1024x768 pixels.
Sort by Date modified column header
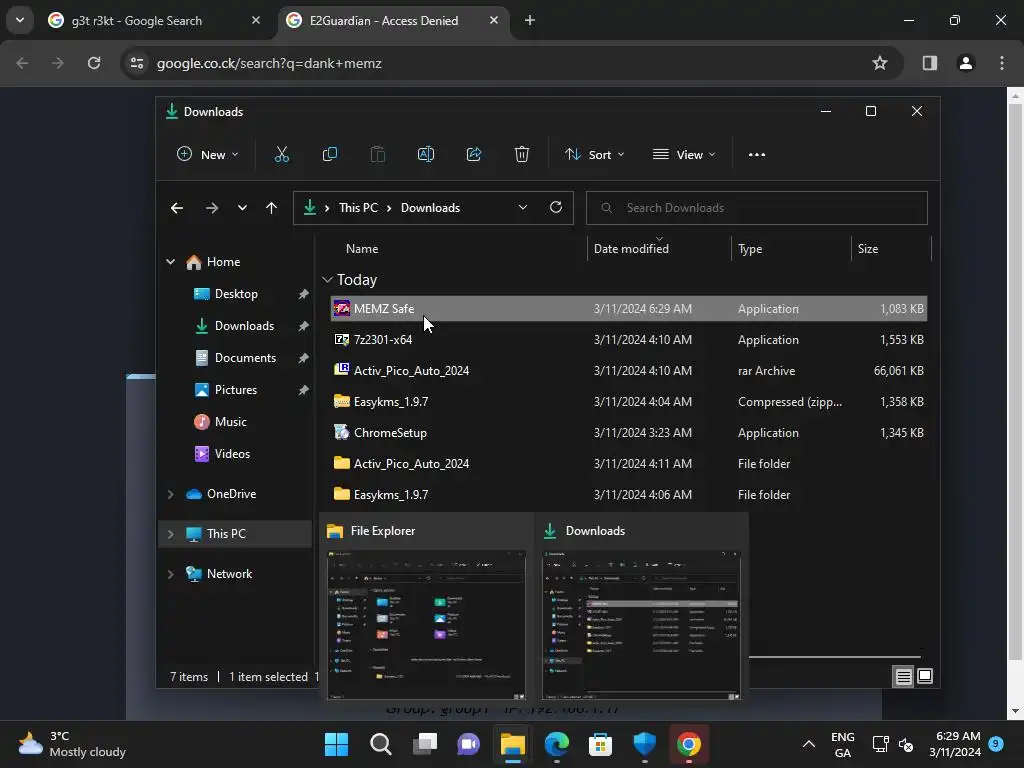[x=631, y=249]
